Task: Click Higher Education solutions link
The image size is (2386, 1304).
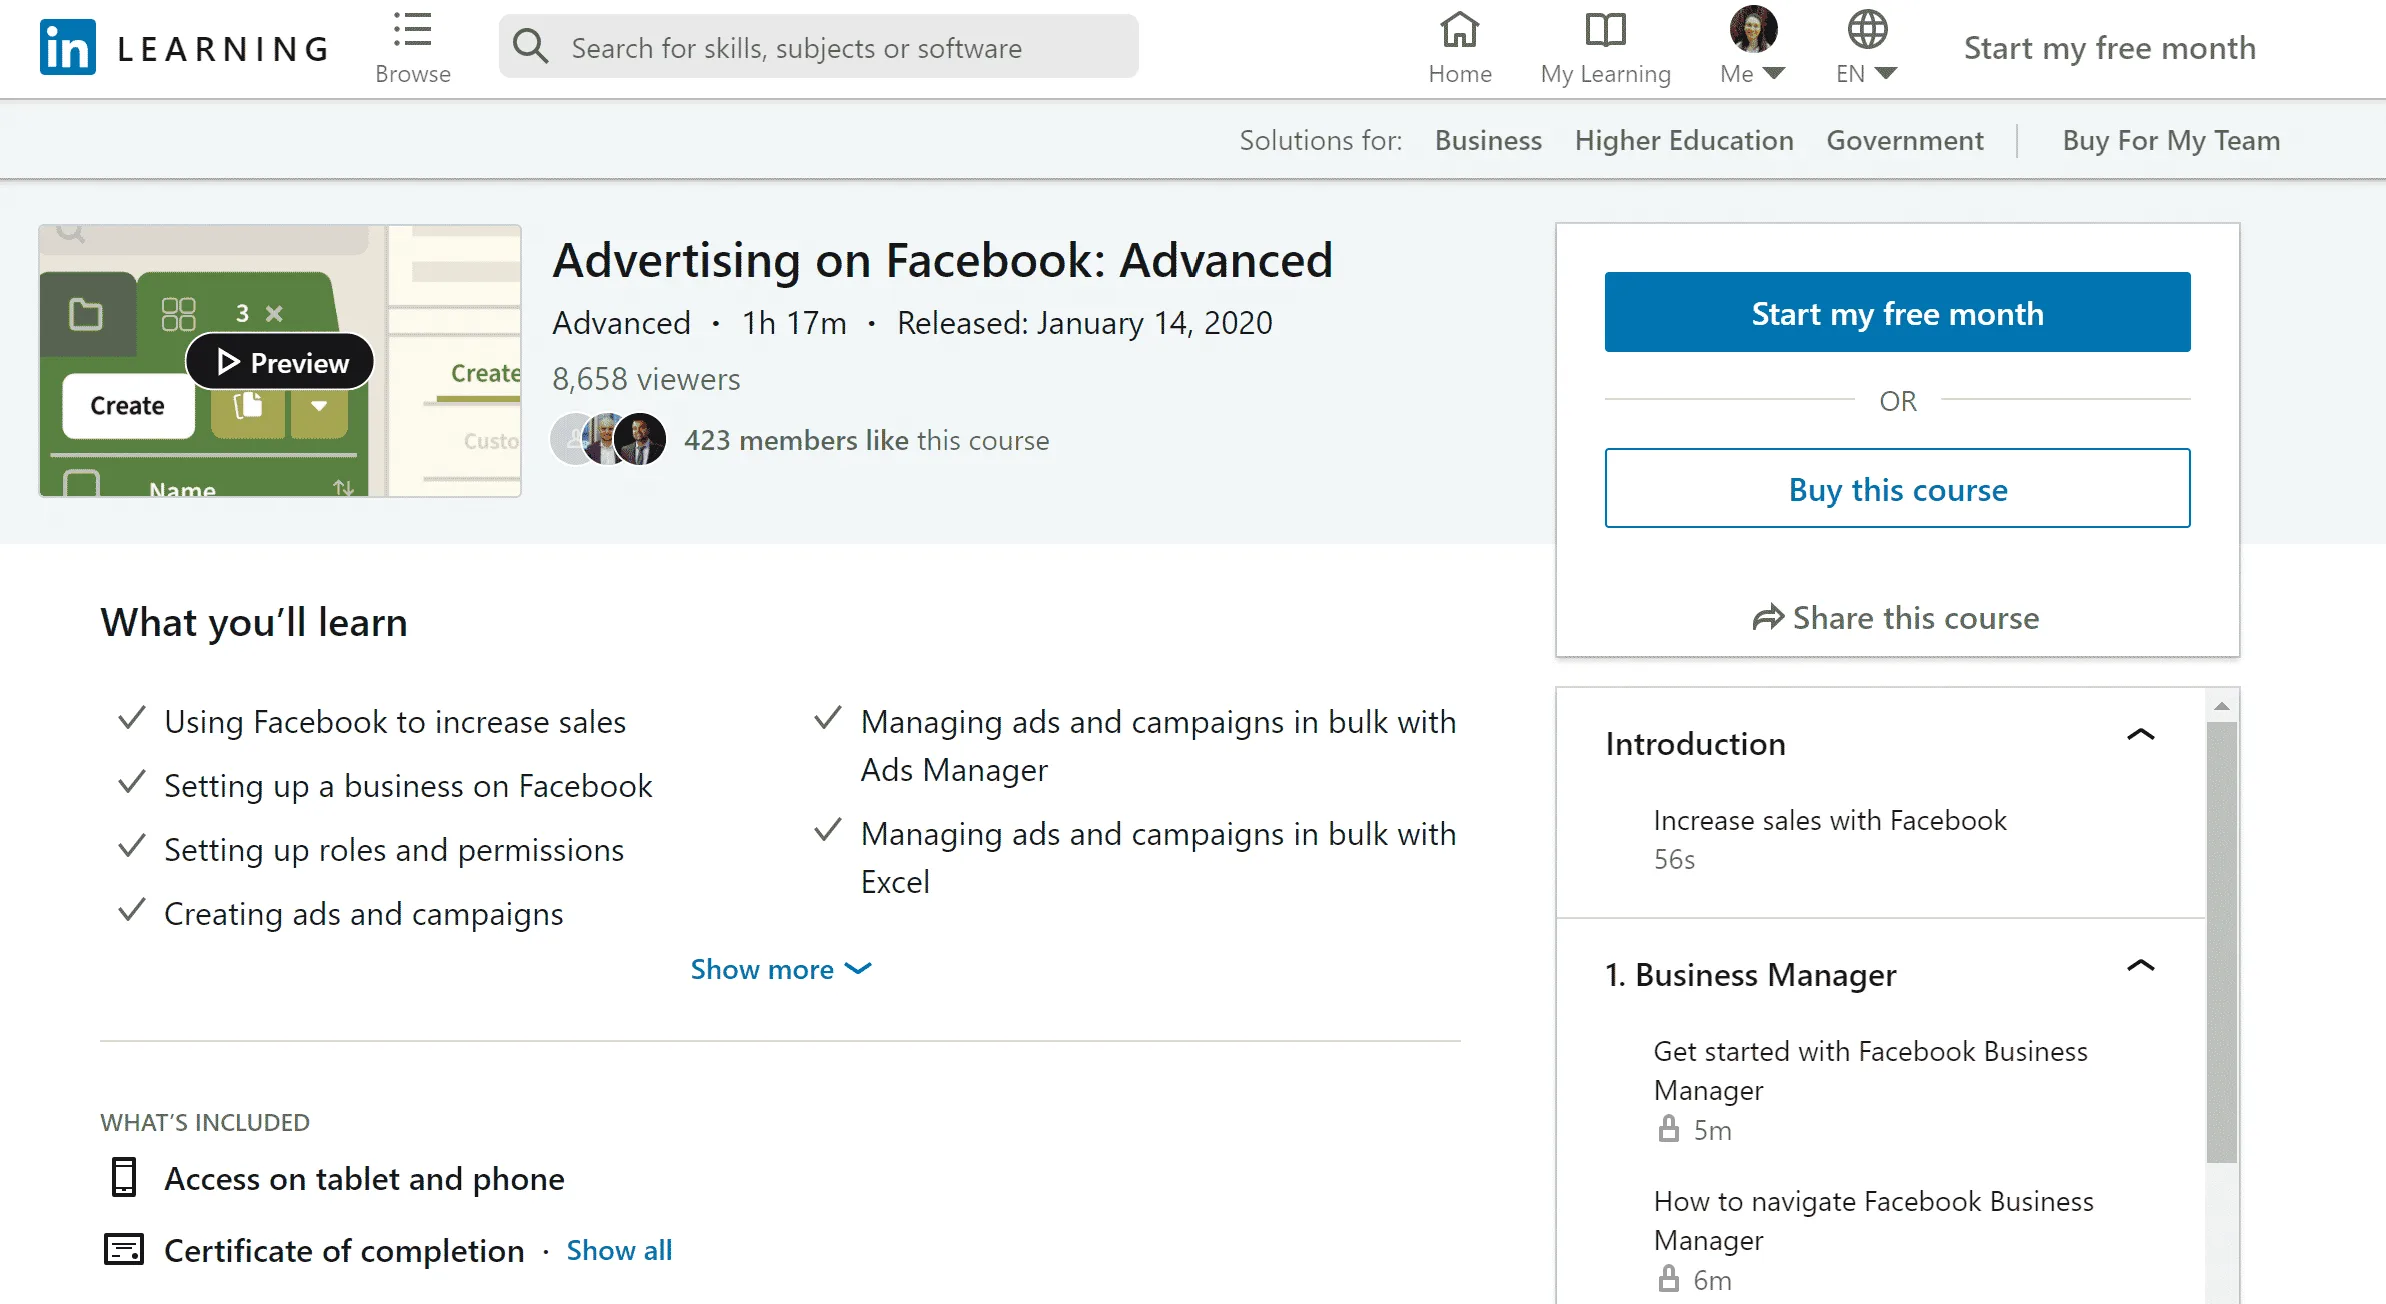Action: click(x=1684, y=140)
